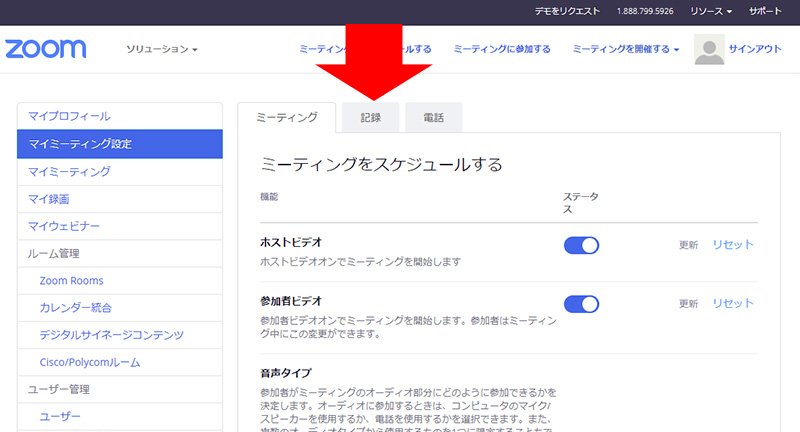Select Zoom Rooms under ルーム管理
This screenshot has width=800, height=432.
(71, 281)
